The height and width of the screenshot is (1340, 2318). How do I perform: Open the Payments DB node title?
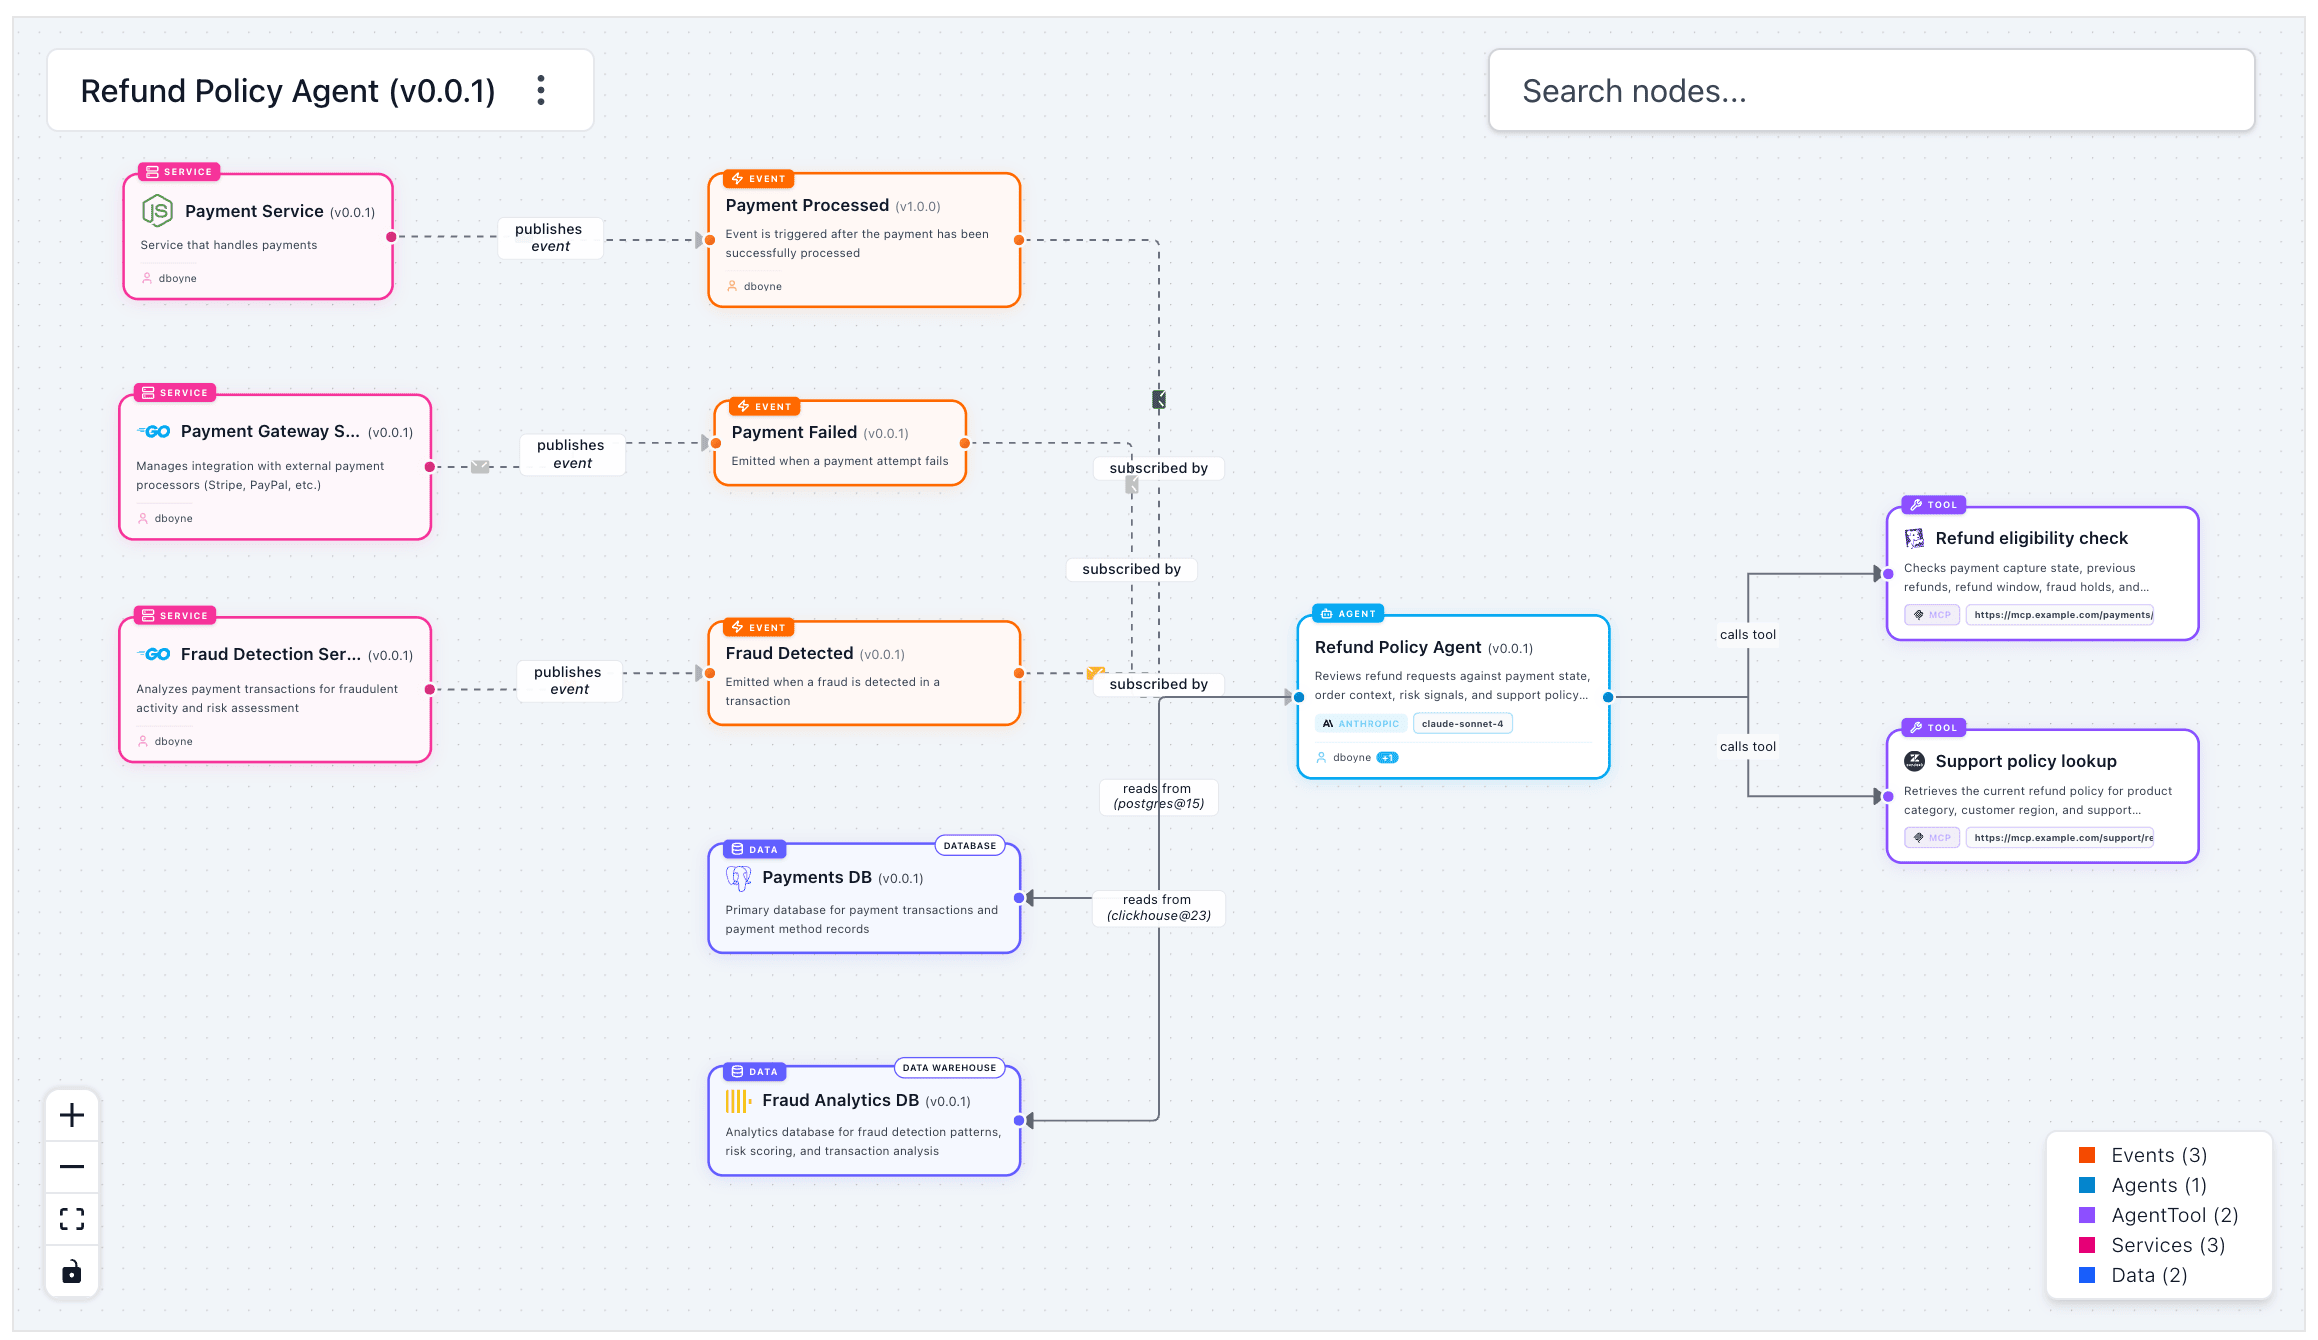click(x=817, y=877)
